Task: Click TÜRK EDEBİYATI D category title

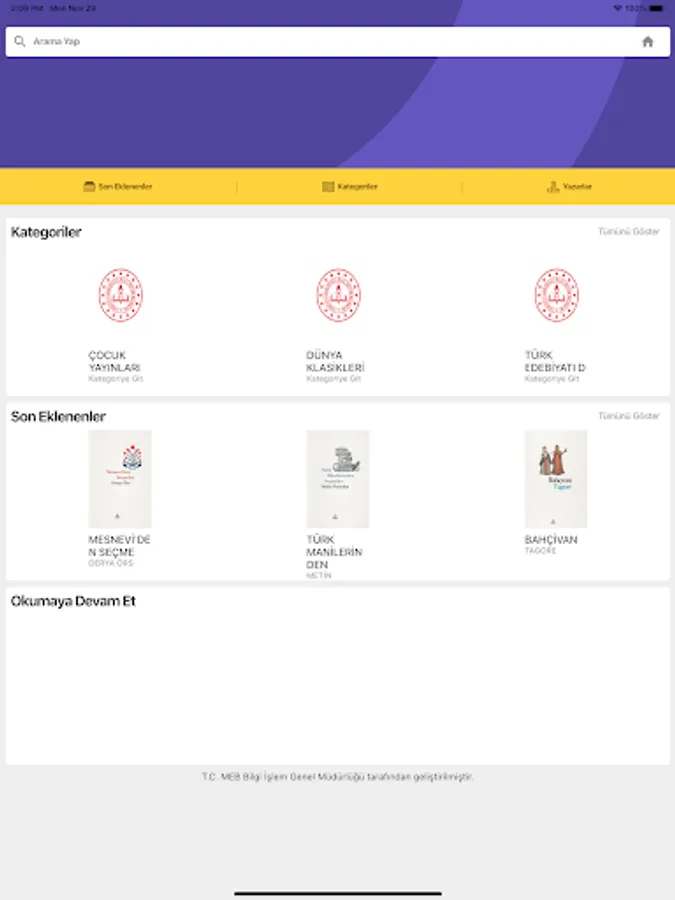Action: (554, 361)
